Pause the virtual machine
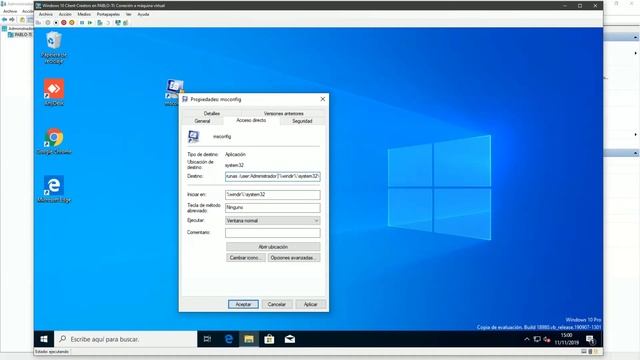Screen dimensions: 640x360 [x=82, y=23]
